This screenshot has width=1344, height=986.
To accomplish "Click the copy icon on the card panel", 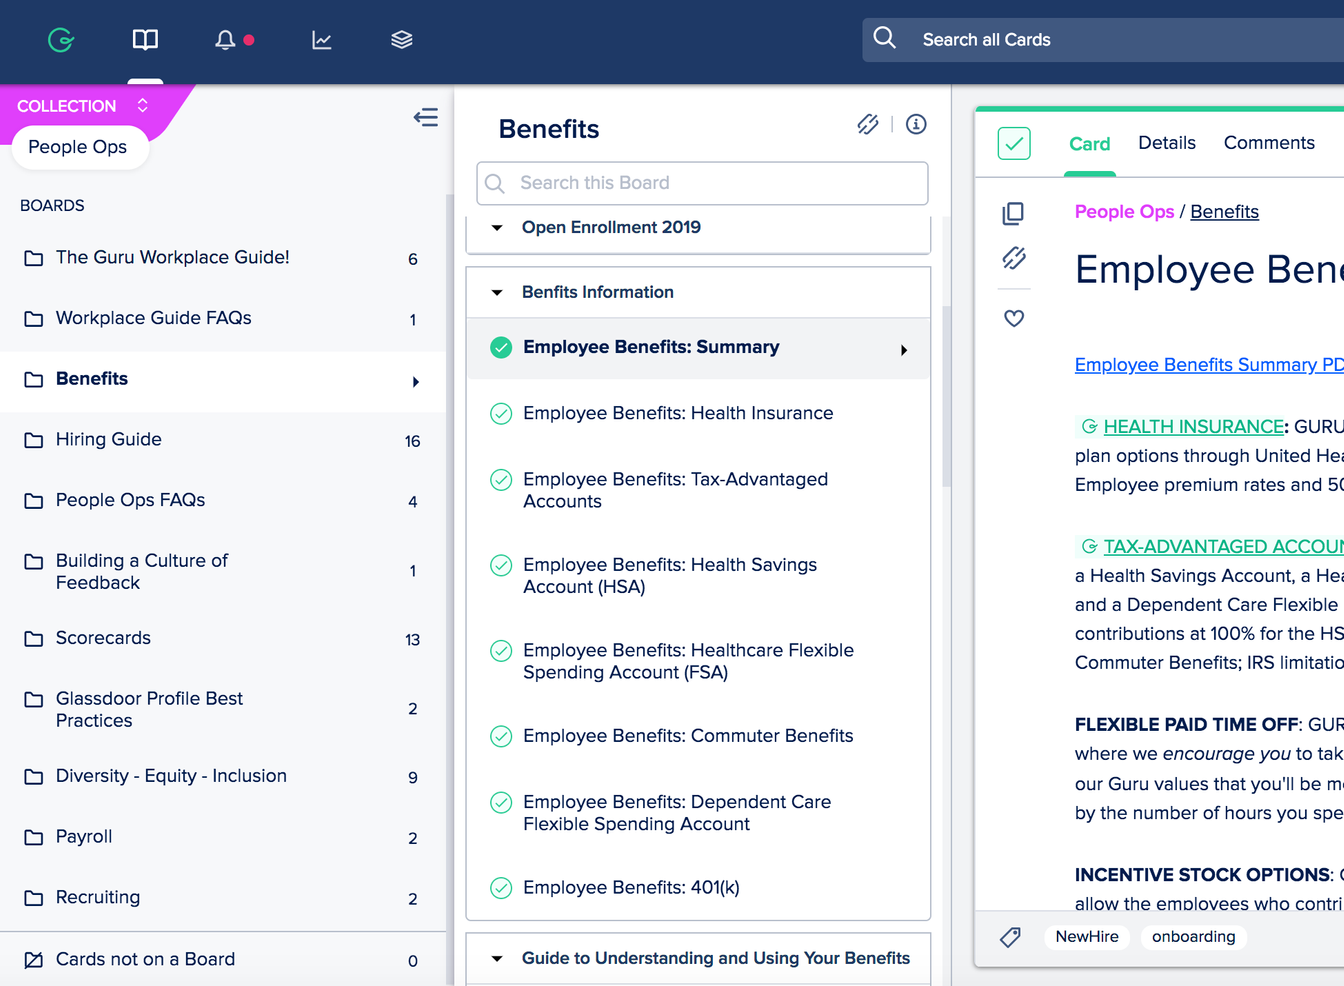I will 1013,213.
